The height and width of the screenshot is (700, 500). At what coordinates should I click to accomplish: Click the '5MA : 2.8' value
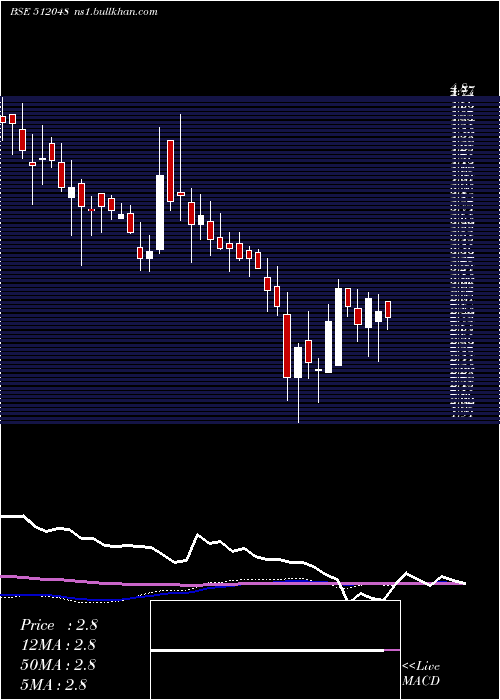[54, 684]
